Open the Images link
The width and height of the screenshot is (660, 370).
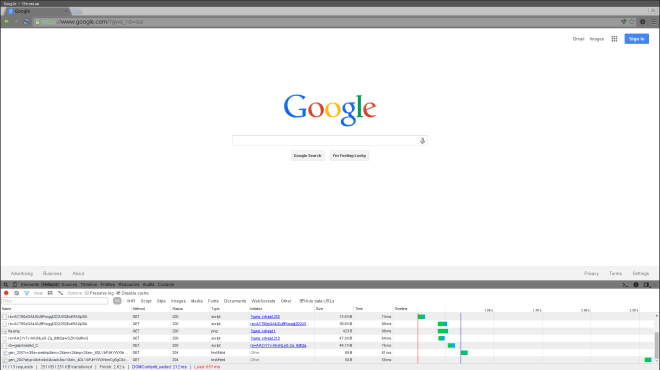coord(596,39)
